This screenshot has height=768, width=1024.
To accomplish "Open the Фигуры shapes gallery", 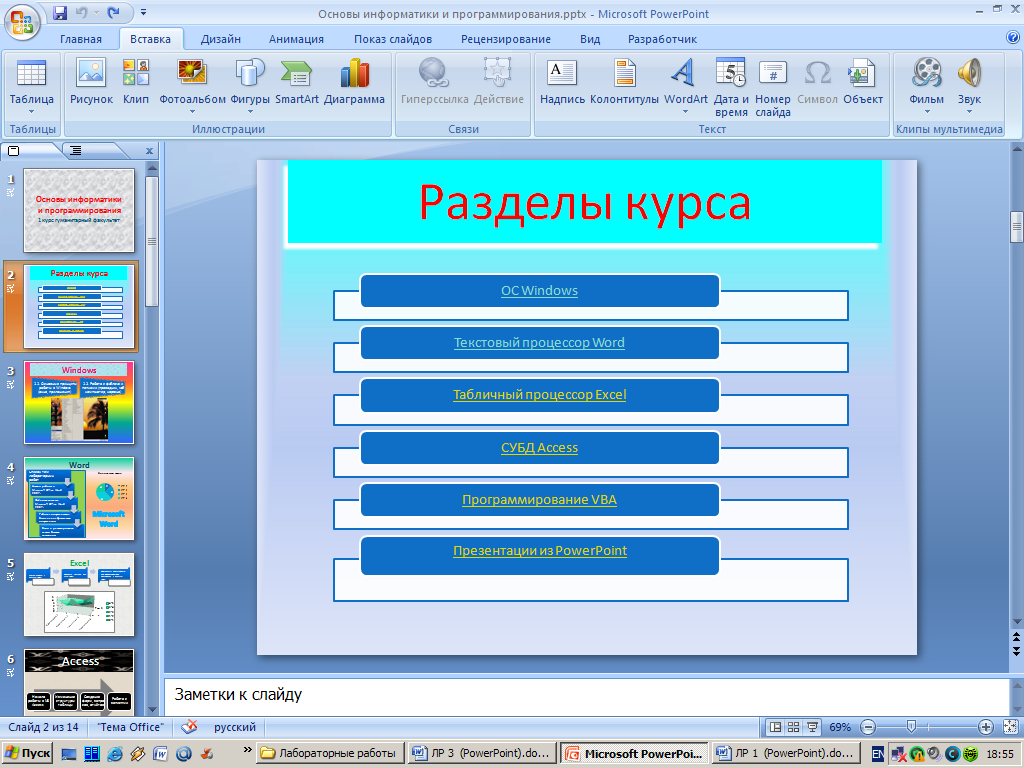I will click(x=249, y=86).
